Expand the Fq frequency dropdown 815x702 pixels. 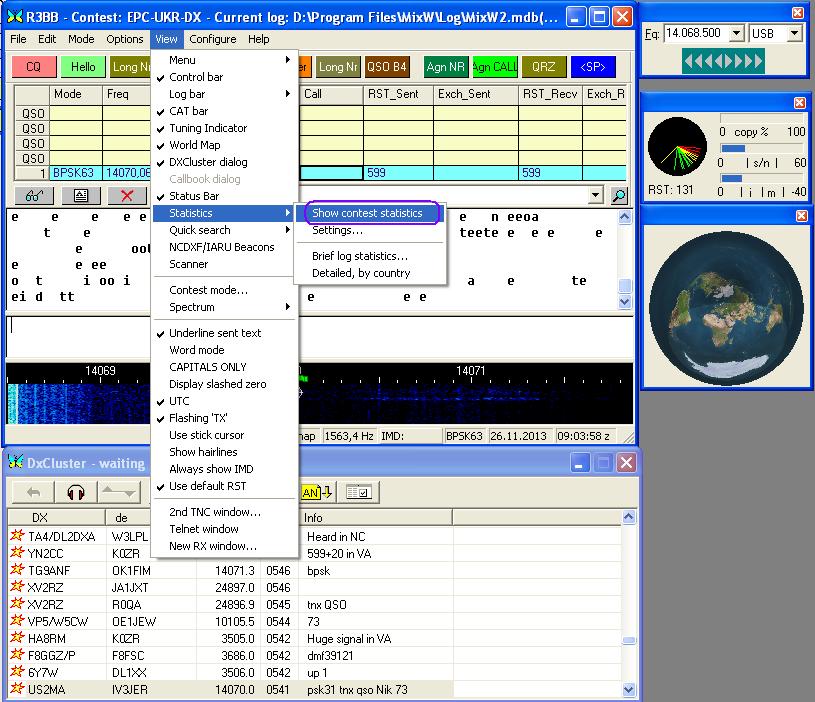pyautogui.click(x=736, y=34)
